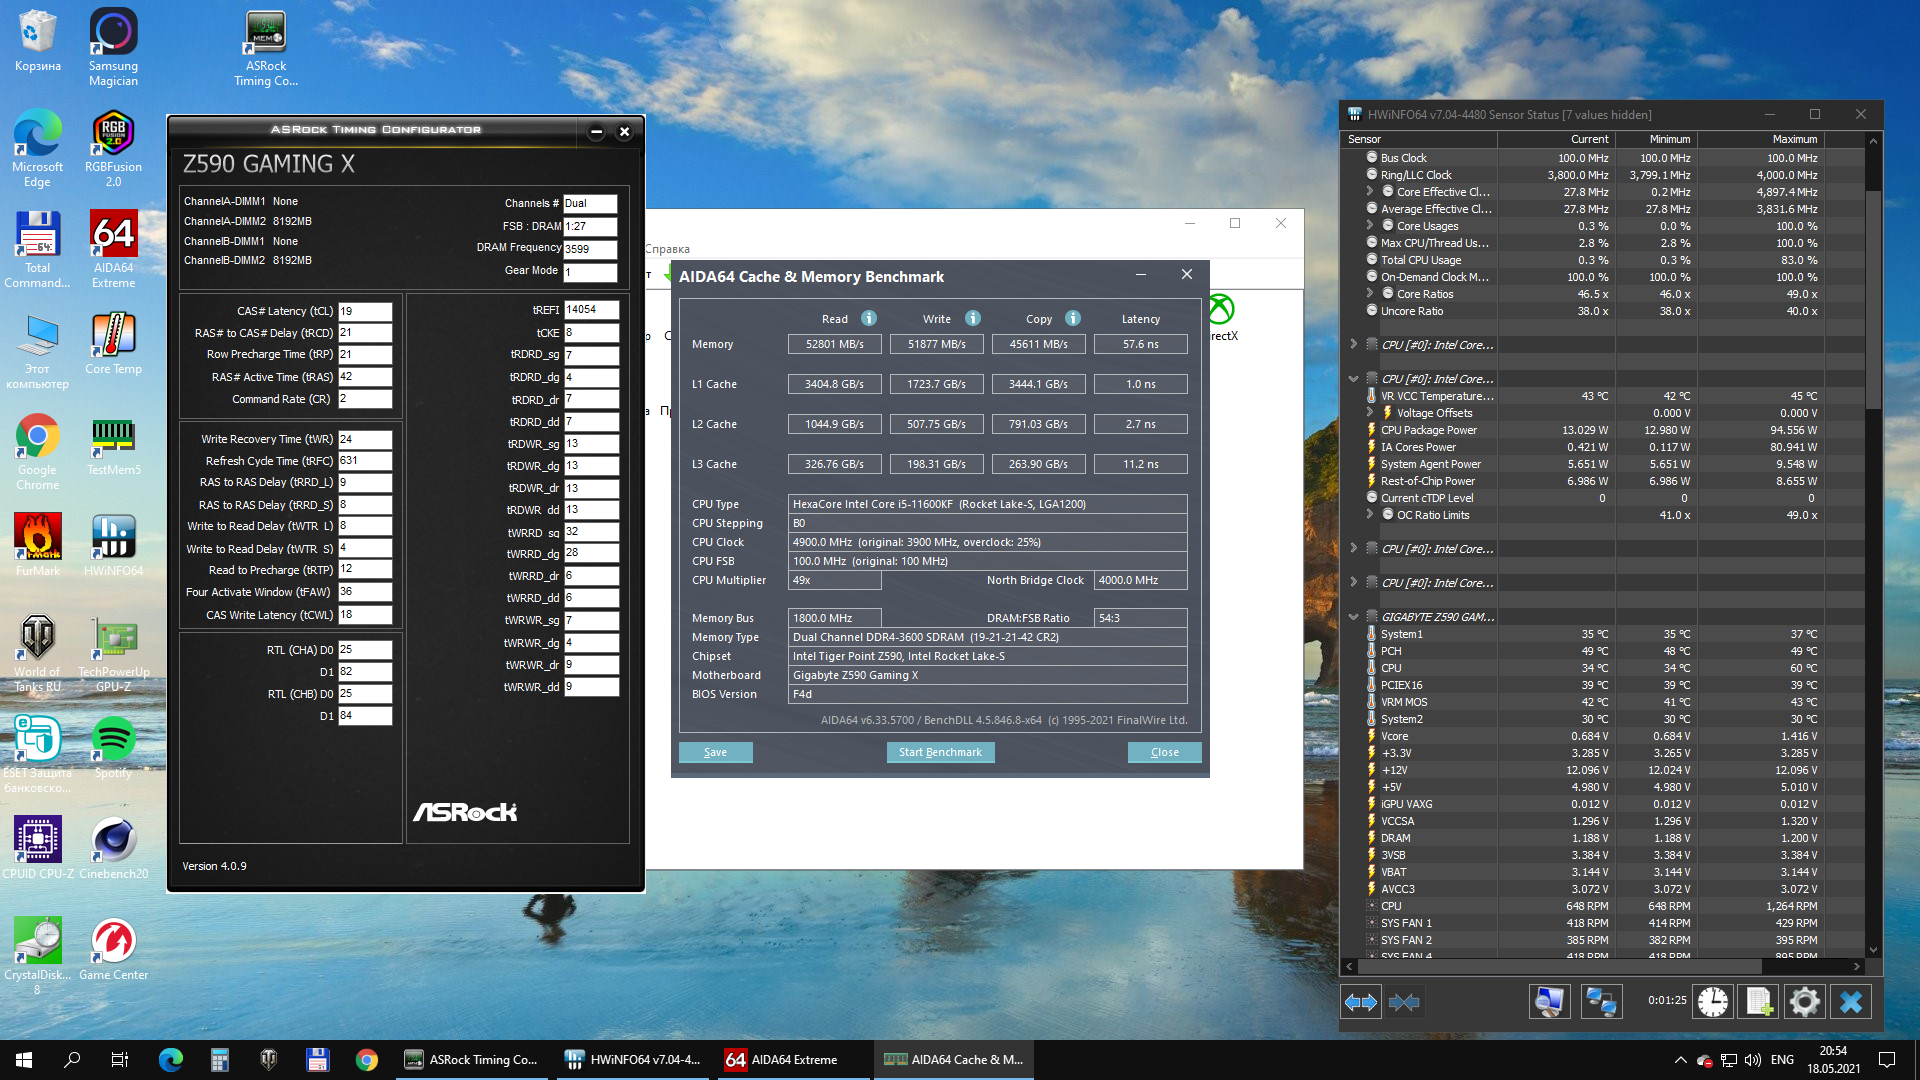Click HWiNFO remote network monitors icon
The image size is (1920, 1080).
1601,1001
